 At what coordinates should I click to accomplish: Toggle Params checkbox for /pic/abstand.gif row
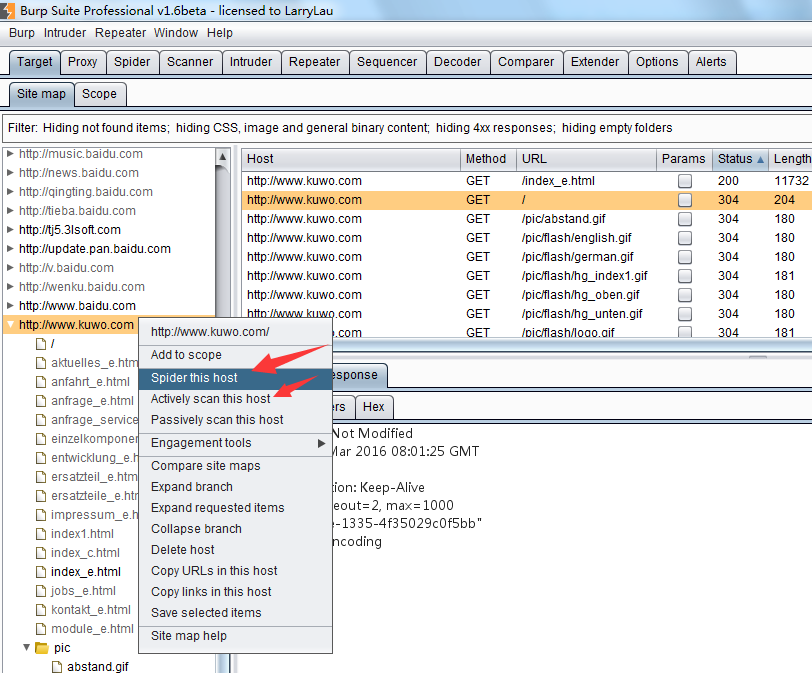[685, 219]
